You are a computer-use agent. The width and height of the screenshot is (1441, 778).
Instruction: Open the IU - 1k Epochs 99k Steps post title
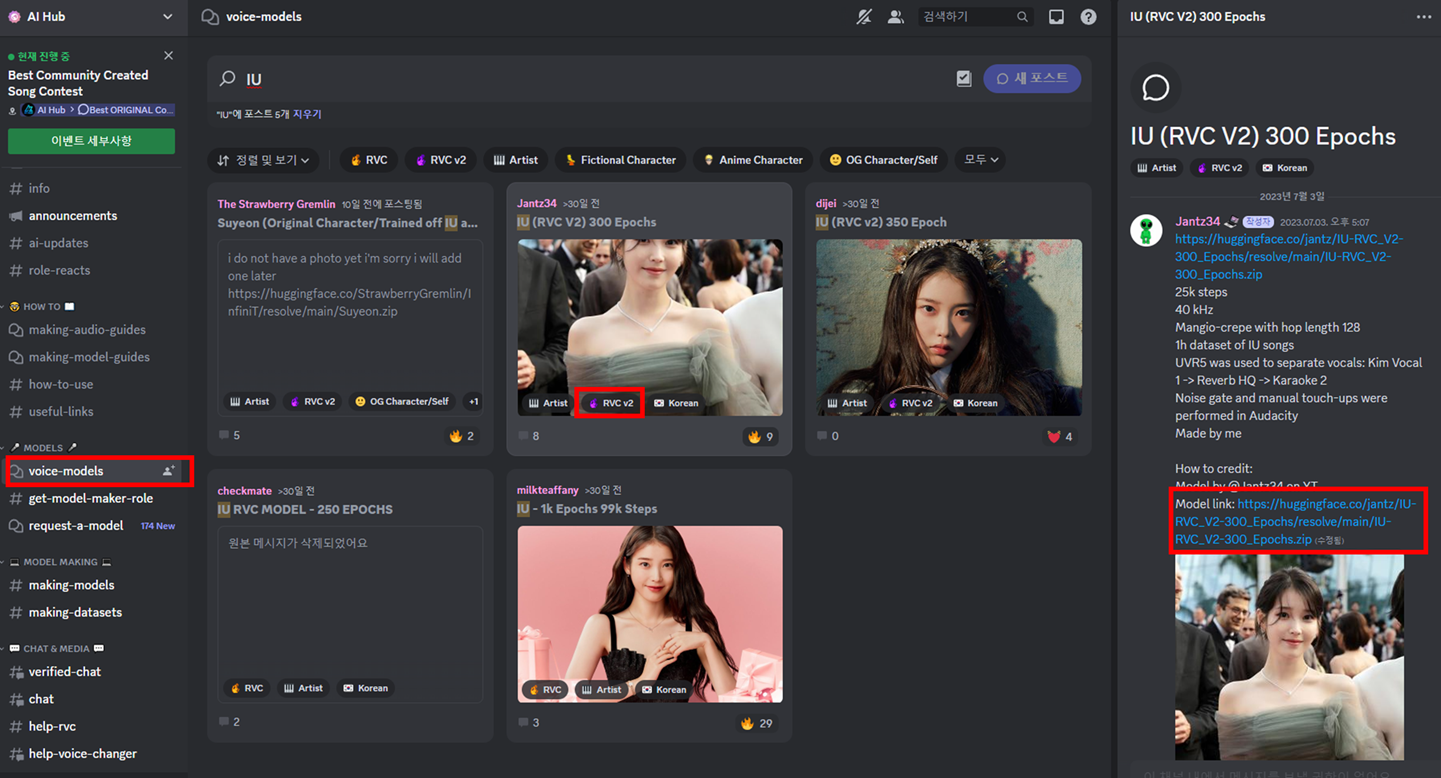(x=587, y=509)
